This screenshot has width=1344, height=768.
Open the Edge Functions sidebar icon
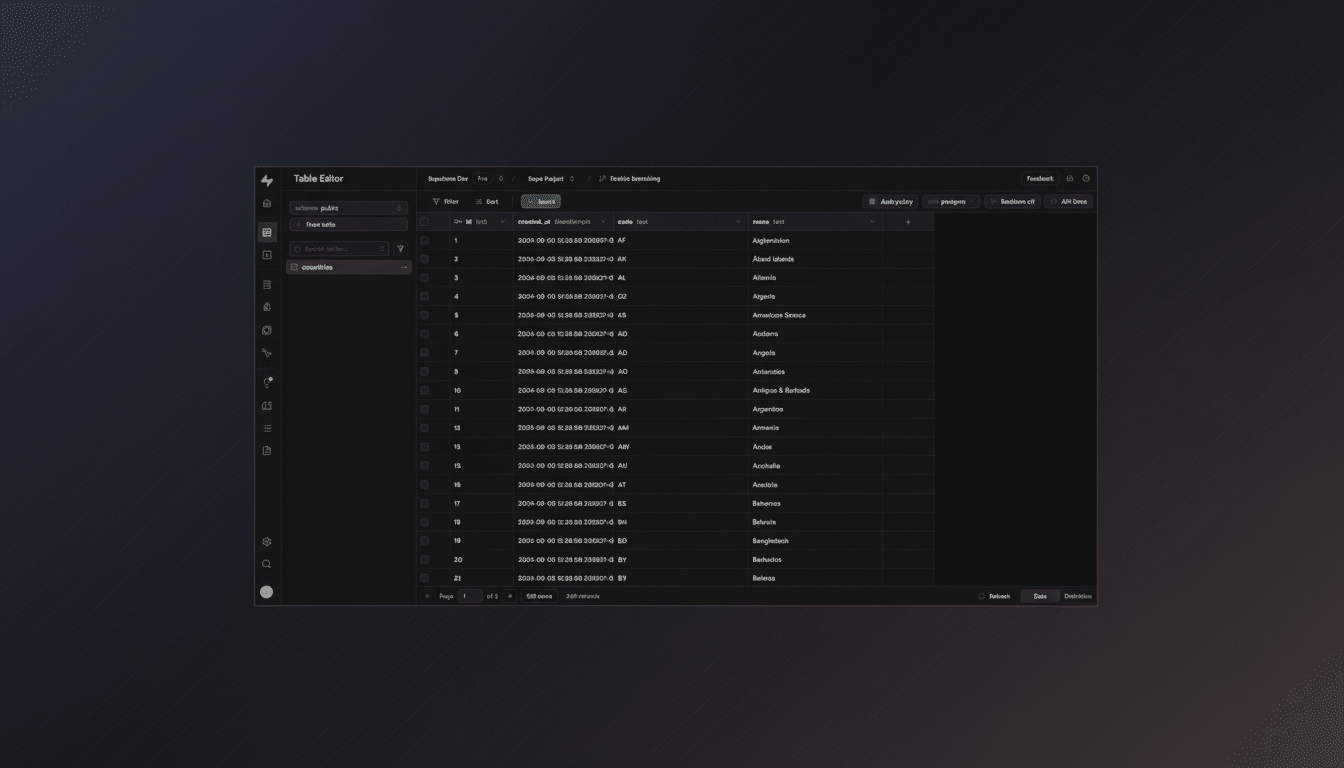click(266, 352)
